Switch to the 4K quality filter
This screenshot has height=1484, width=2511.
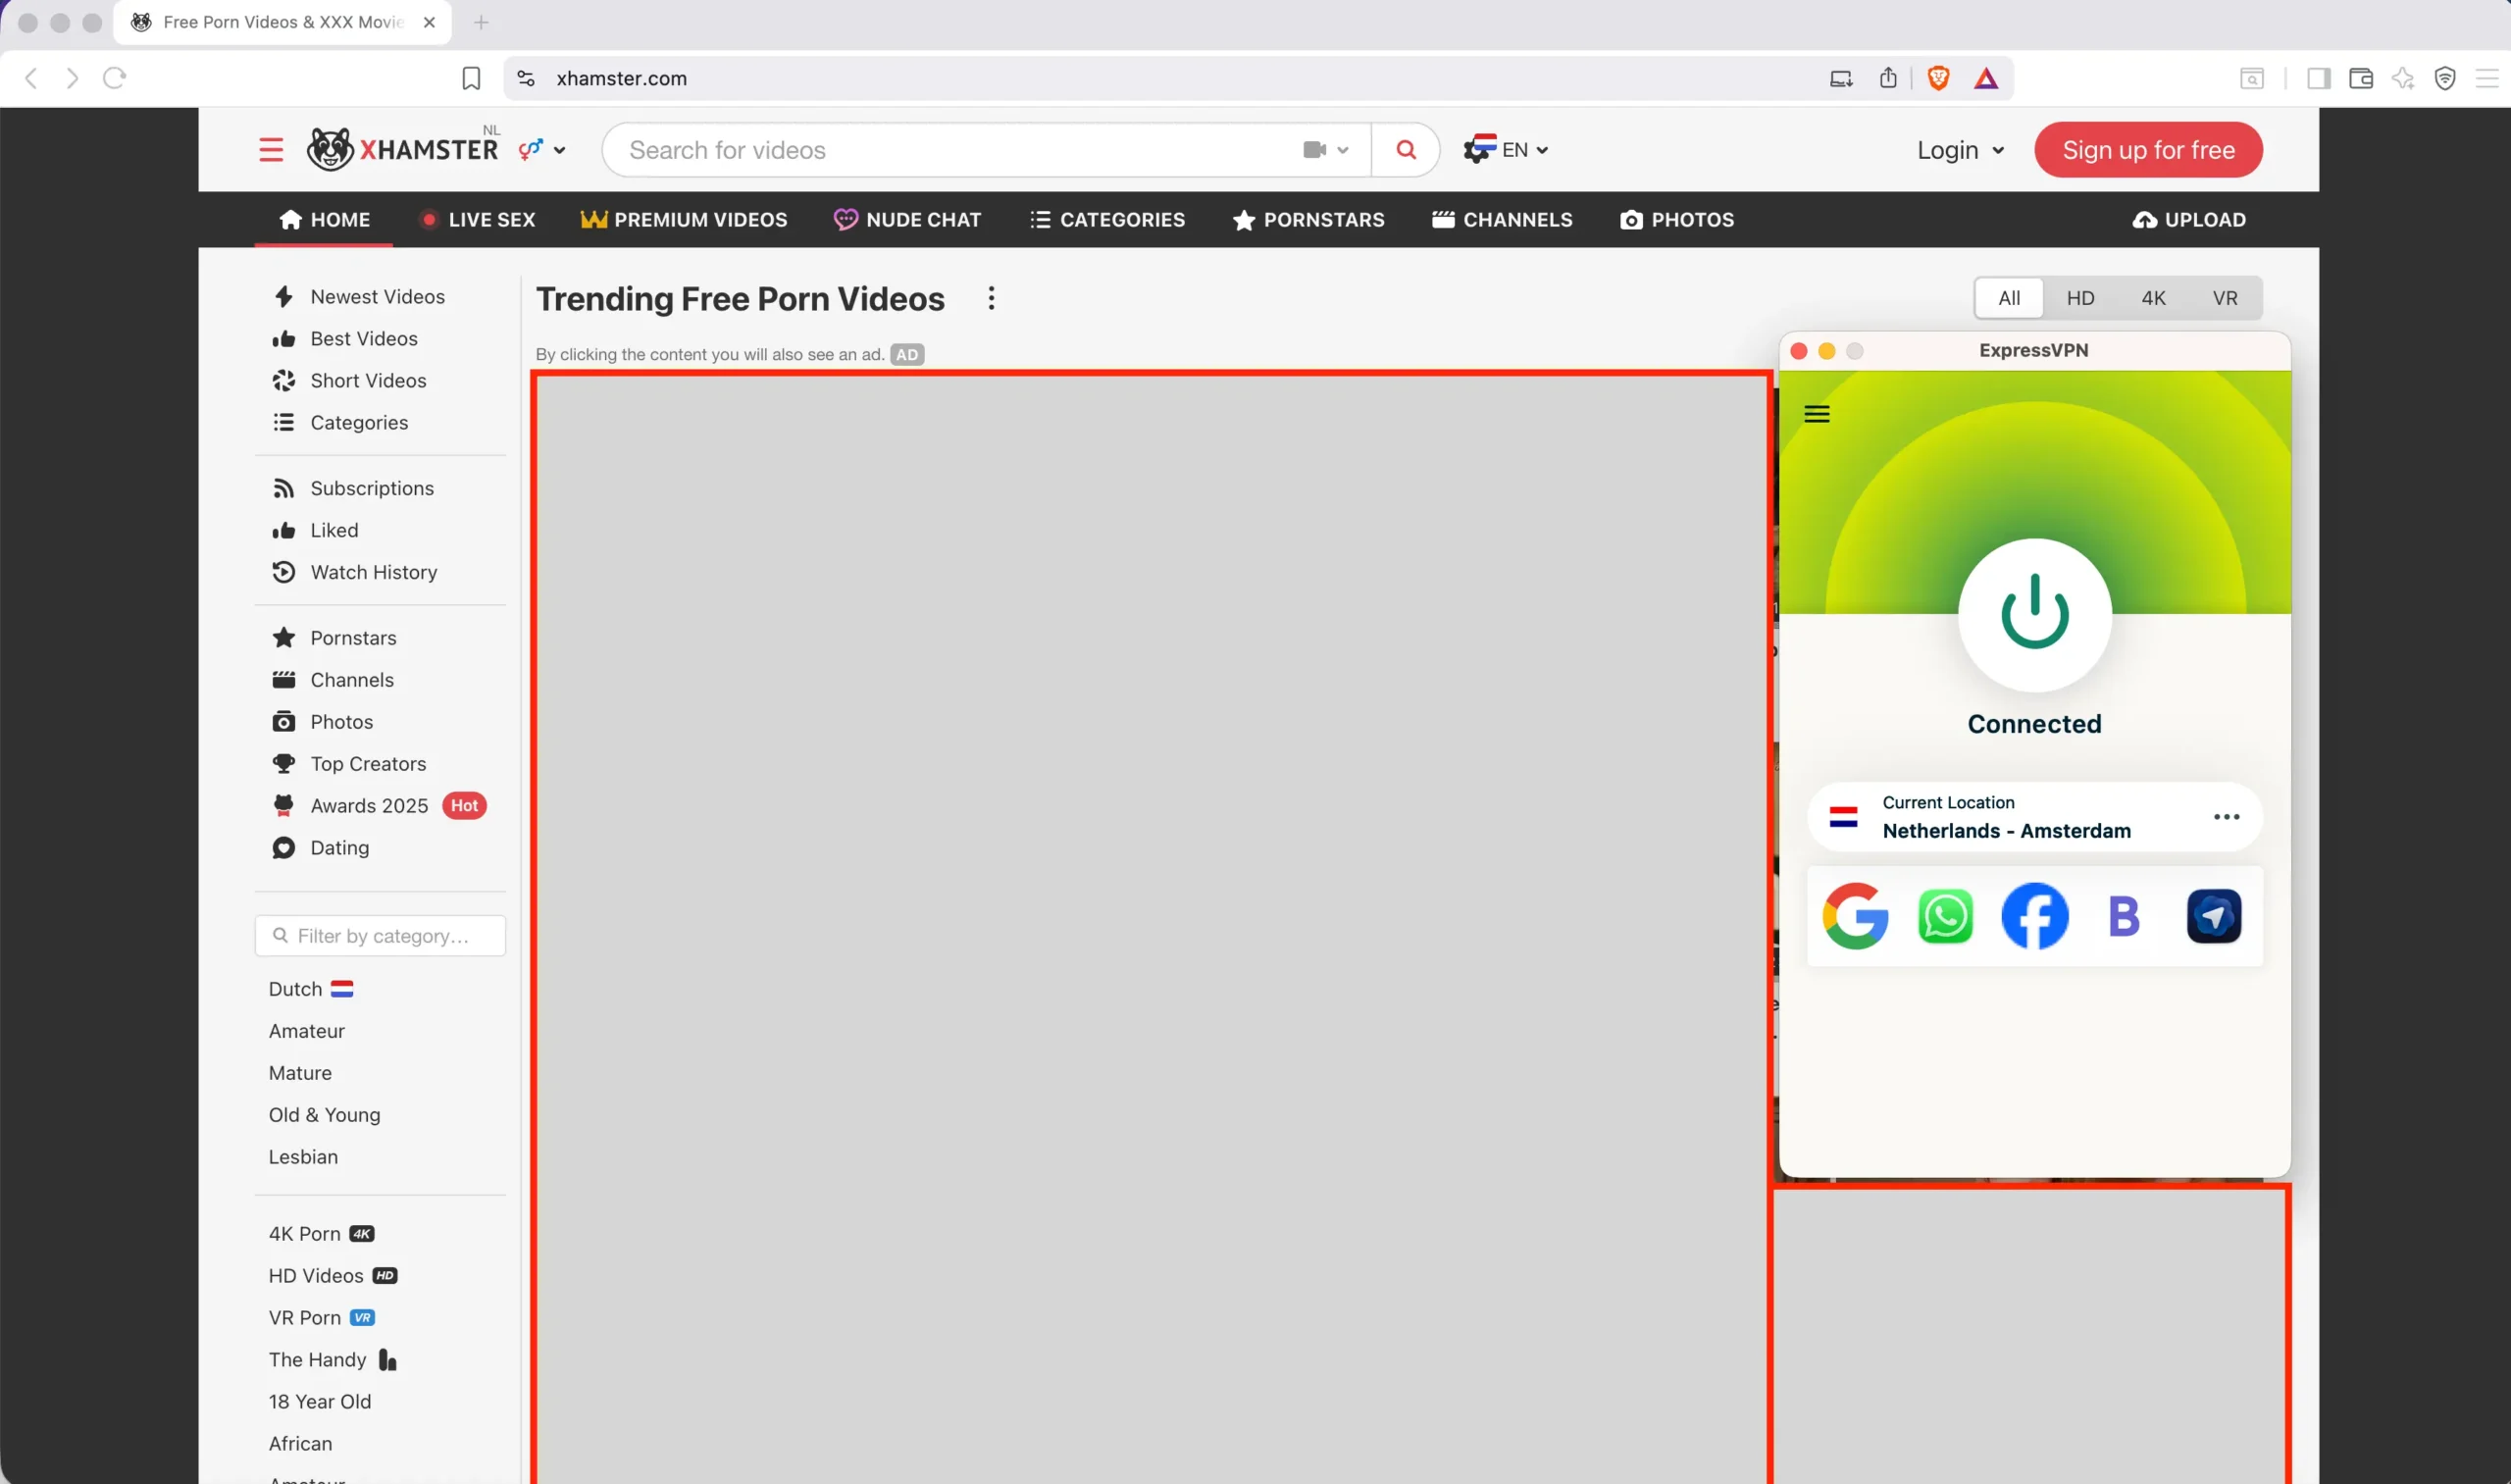(x=2153, y=297)
